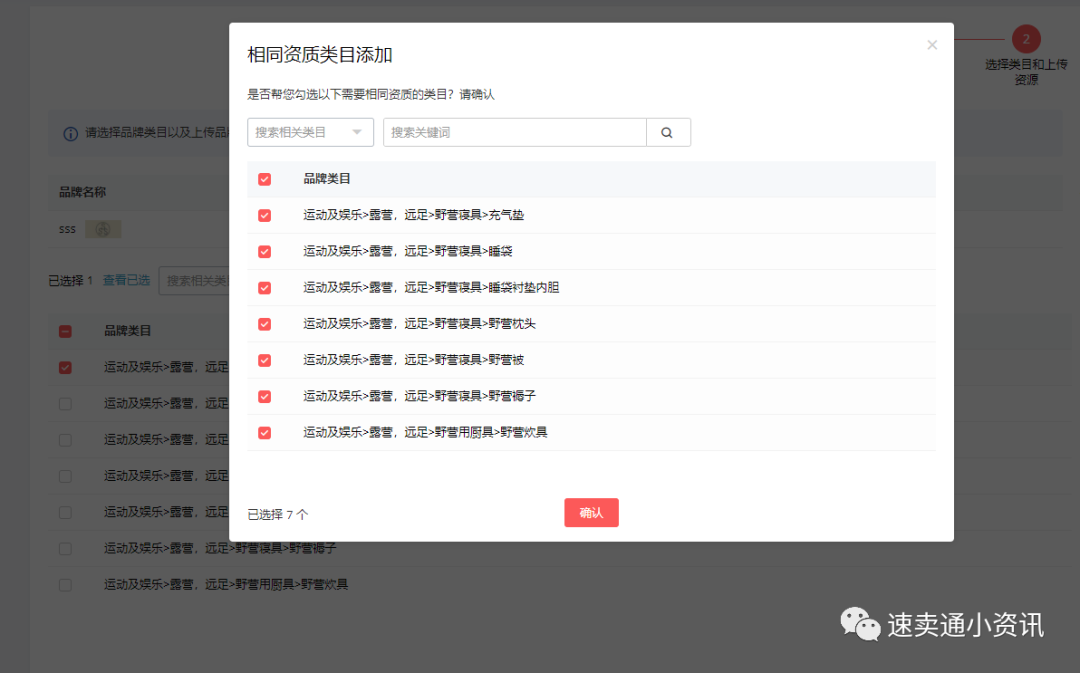Click the info icon beside 请选择品牌类目
The image size is (1080, 673).
[71, 133]
